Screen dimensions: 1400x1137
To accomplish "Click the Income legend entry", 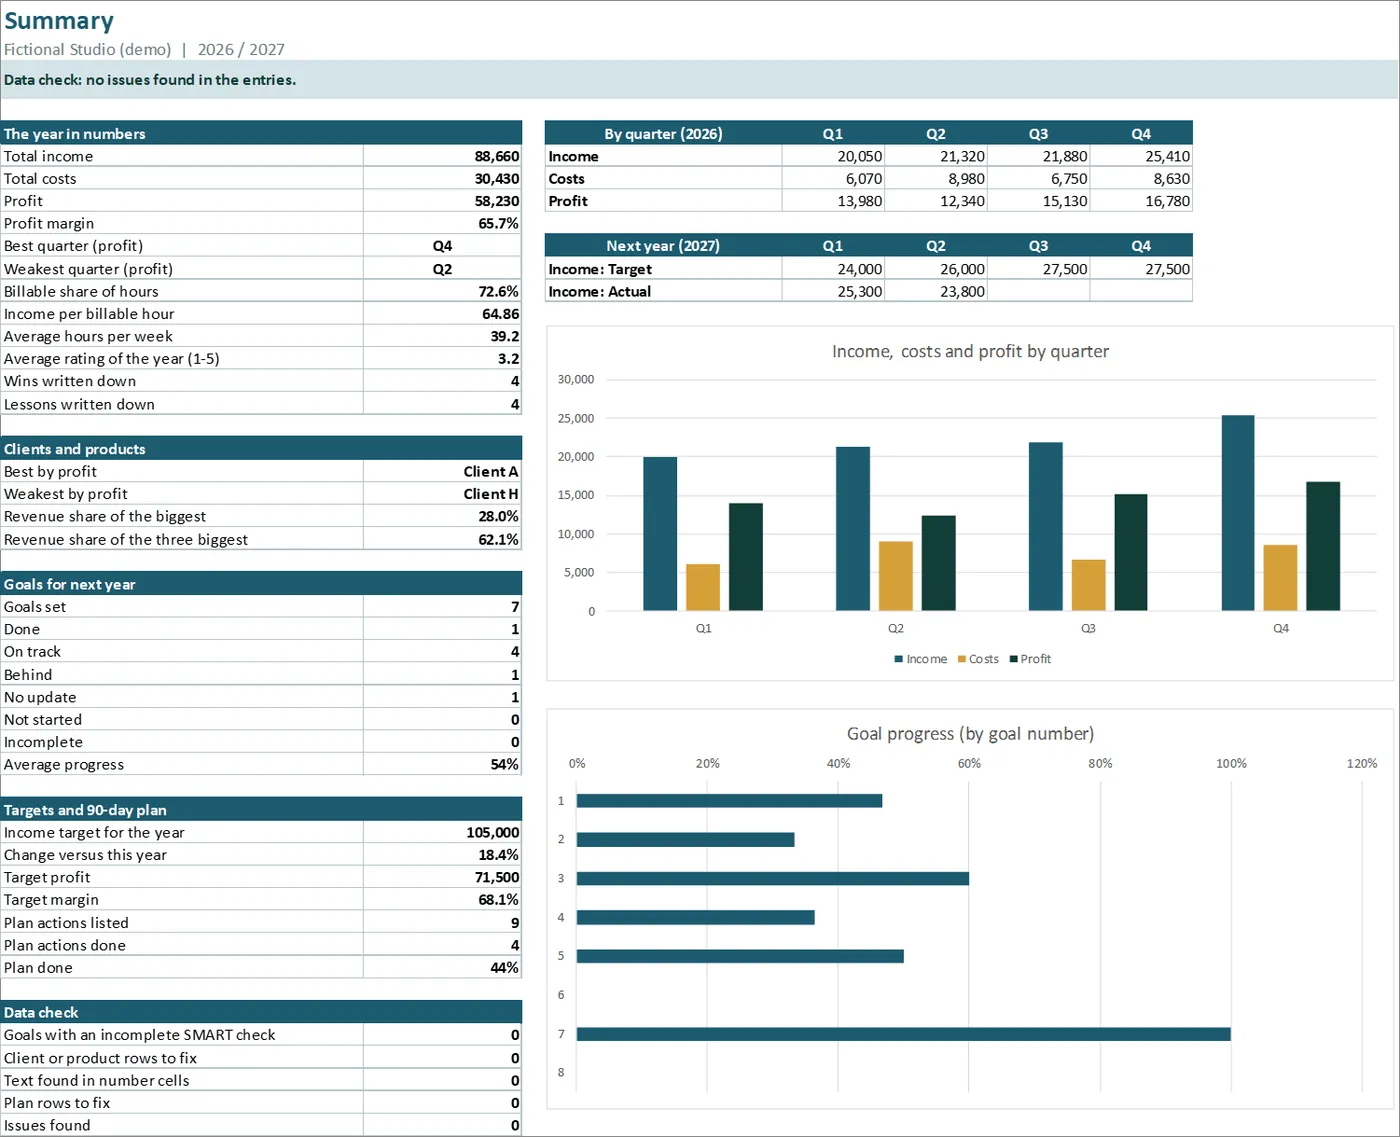I will 921,659.
